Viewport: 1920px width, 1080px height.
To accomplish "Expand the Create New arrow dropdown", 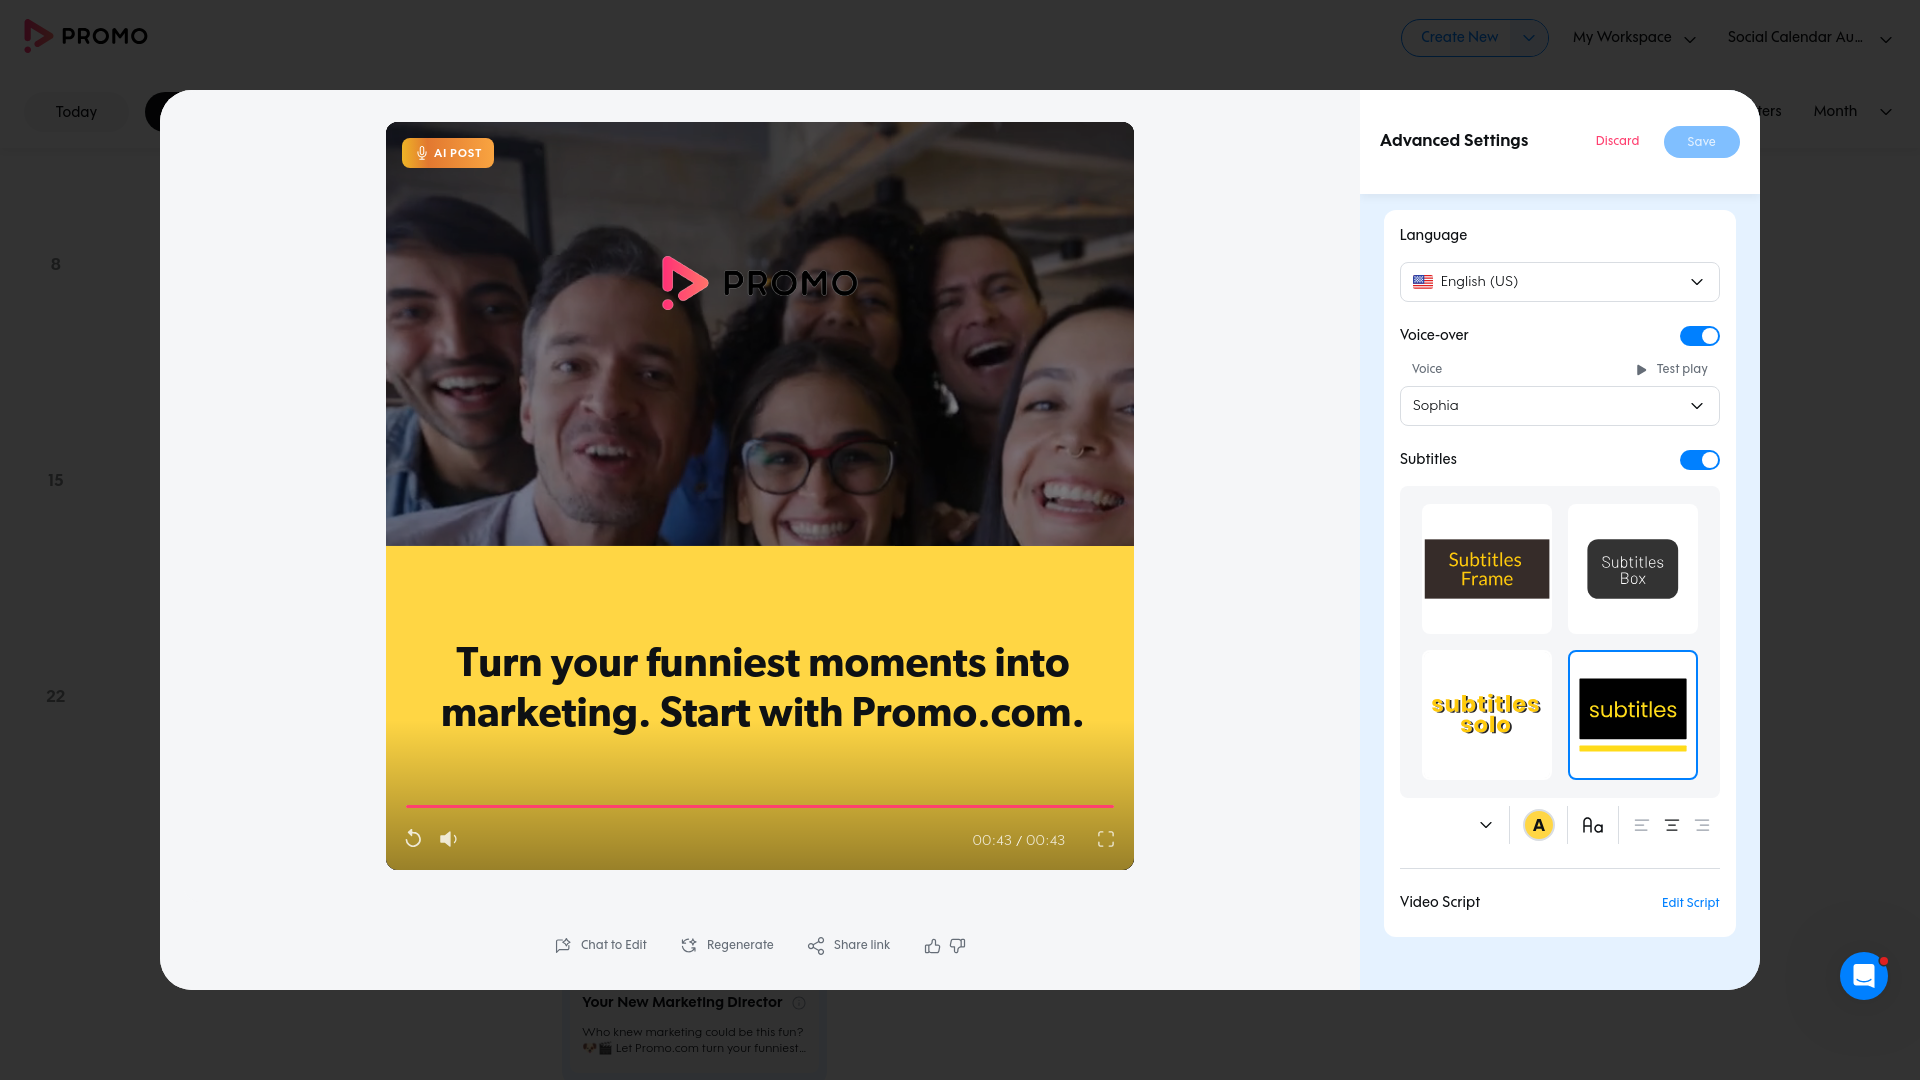I will point(1528,38).
